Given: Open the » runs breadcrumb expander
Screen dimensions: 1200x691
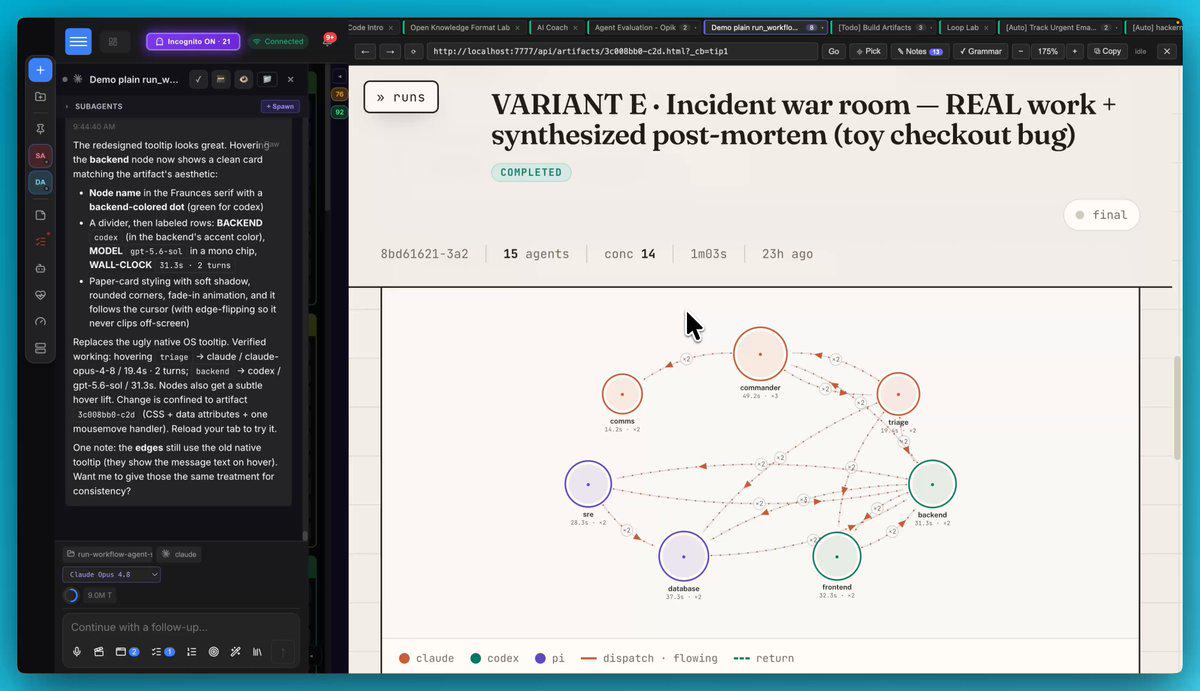Looking at the screenshot, I should pos(401,97).
